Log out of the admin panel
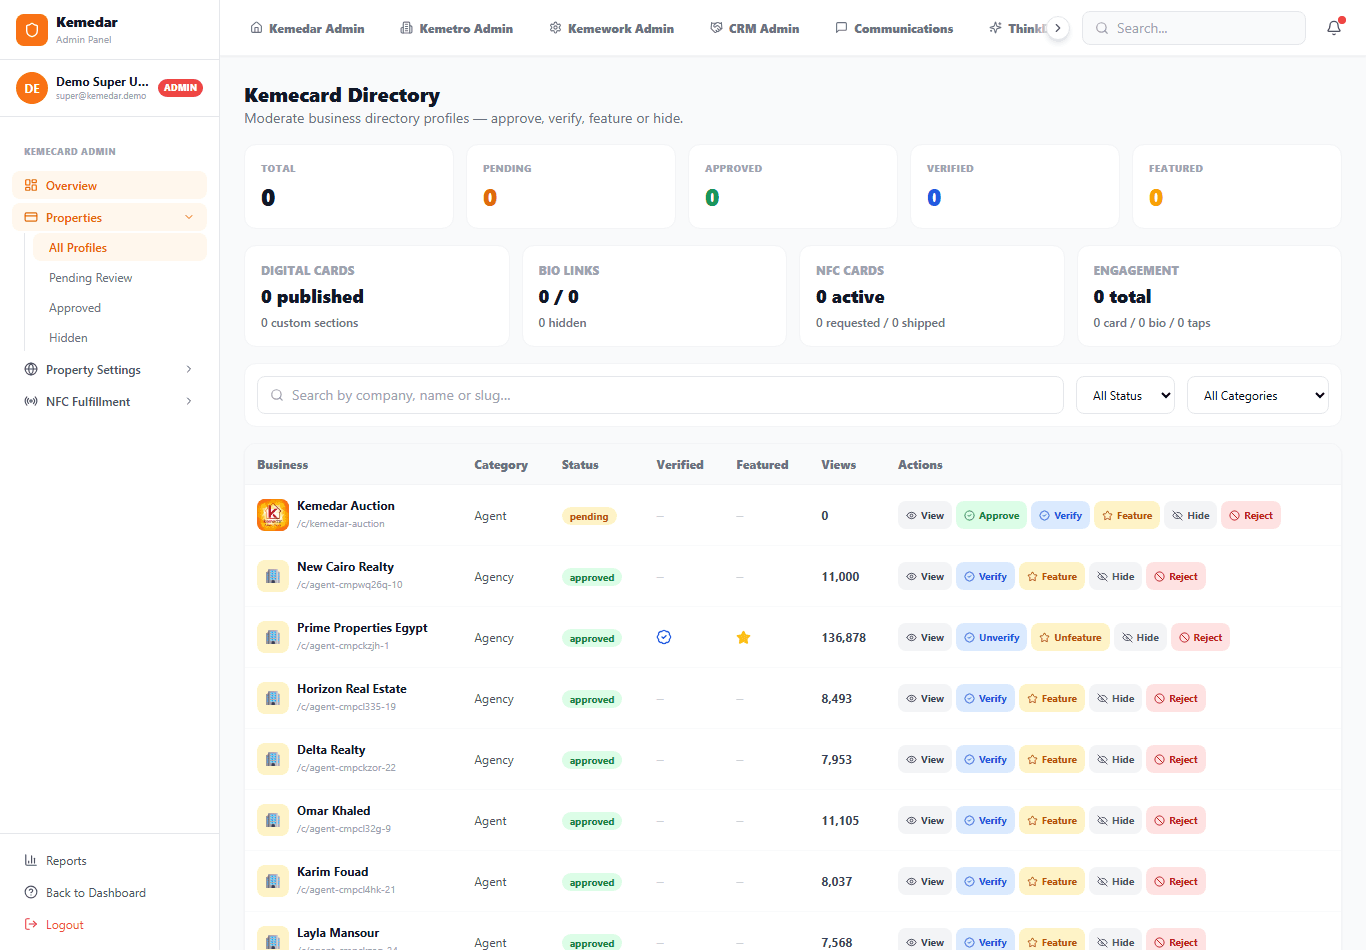 click(65, 925)
